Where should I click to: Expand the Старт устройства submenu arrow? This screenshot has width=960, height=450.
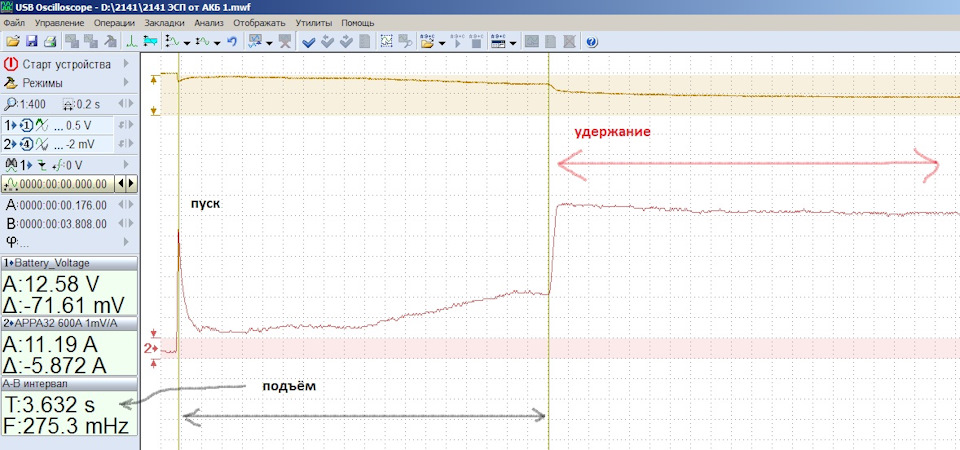126,64
